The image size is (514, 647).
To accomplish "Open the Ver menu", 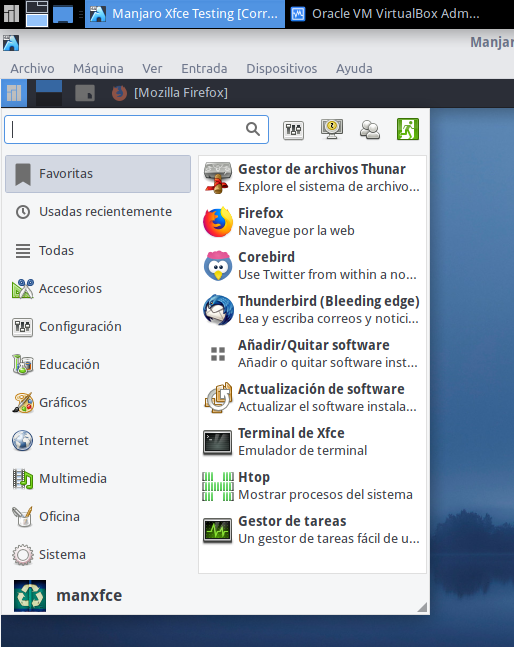I will tap(152, 68).
